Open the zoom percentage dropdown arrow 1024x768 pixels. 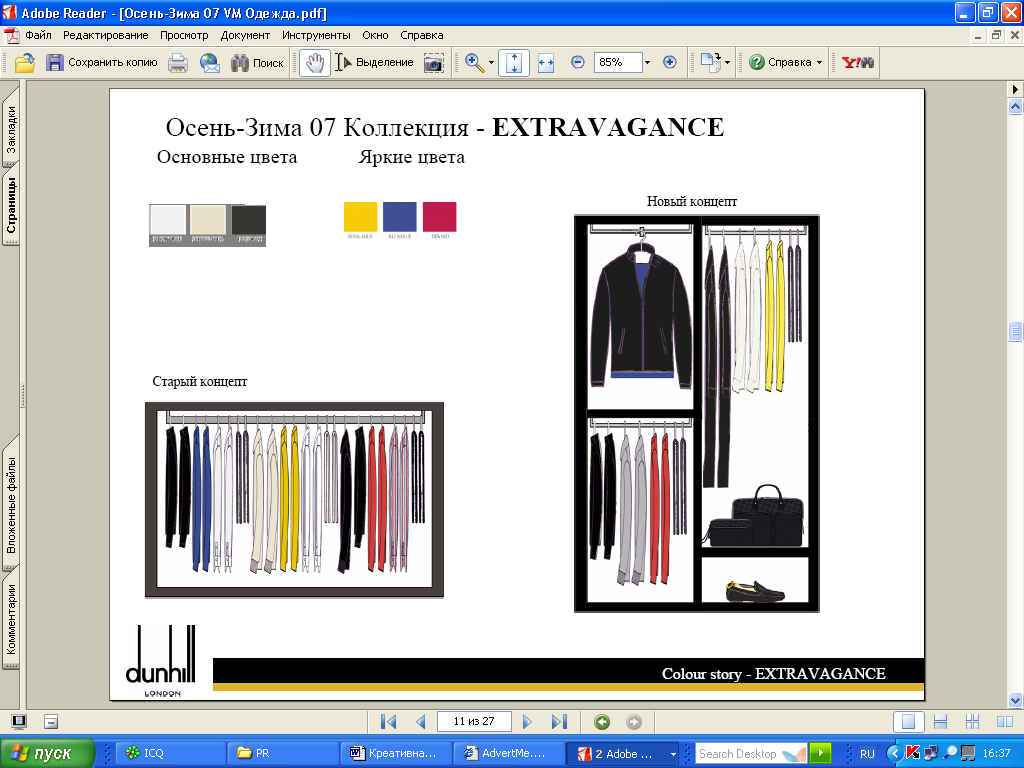point(647,62)
